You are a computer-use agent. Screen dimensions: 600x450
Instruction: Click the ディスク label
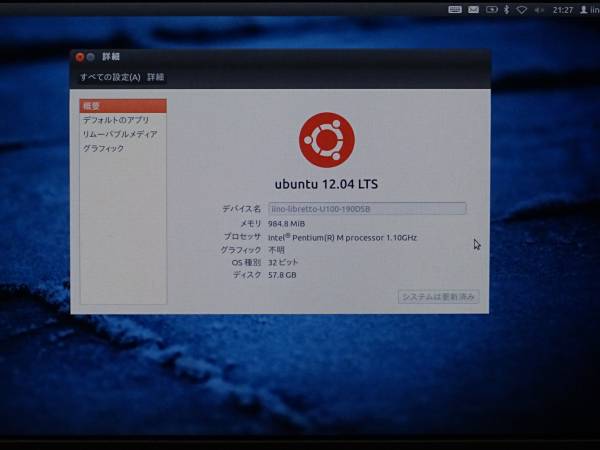point(247,275)
